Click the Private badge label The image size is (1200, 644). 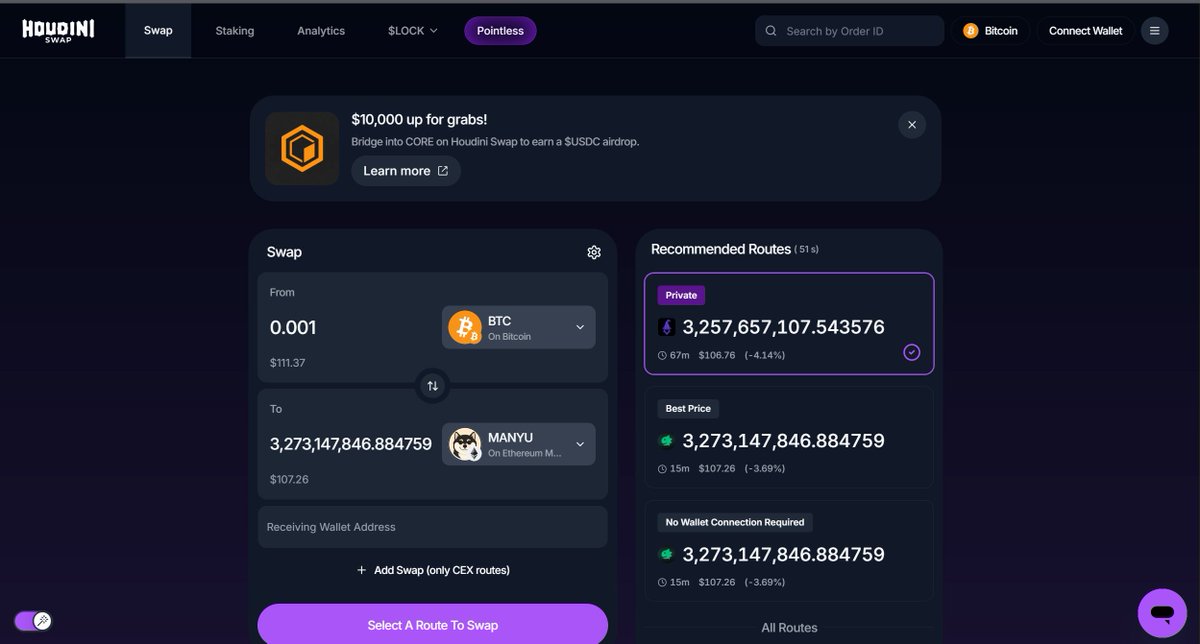[x=681, y=295]
